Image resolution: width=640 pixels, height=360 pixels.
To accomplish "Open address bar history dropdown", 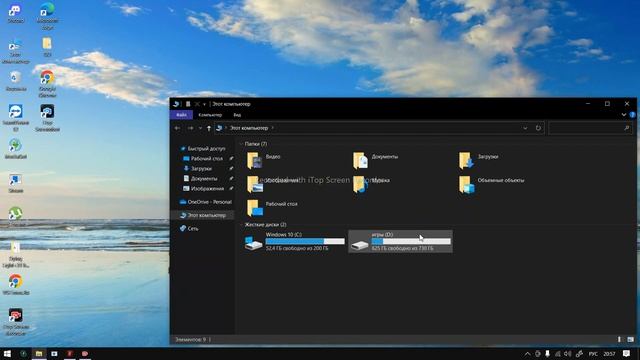I will [525, 128].
